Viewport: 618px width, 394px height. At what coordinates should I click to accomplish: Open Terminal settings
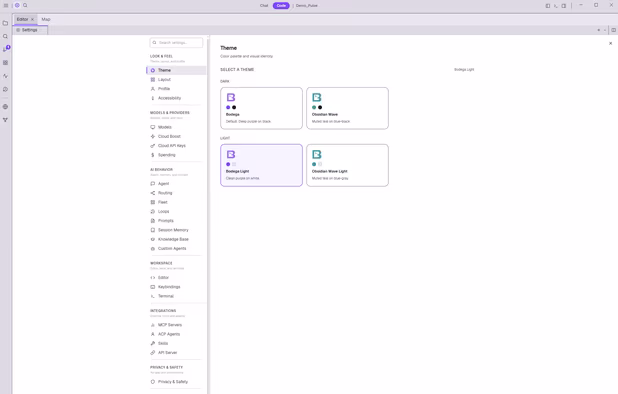point(176,296)
